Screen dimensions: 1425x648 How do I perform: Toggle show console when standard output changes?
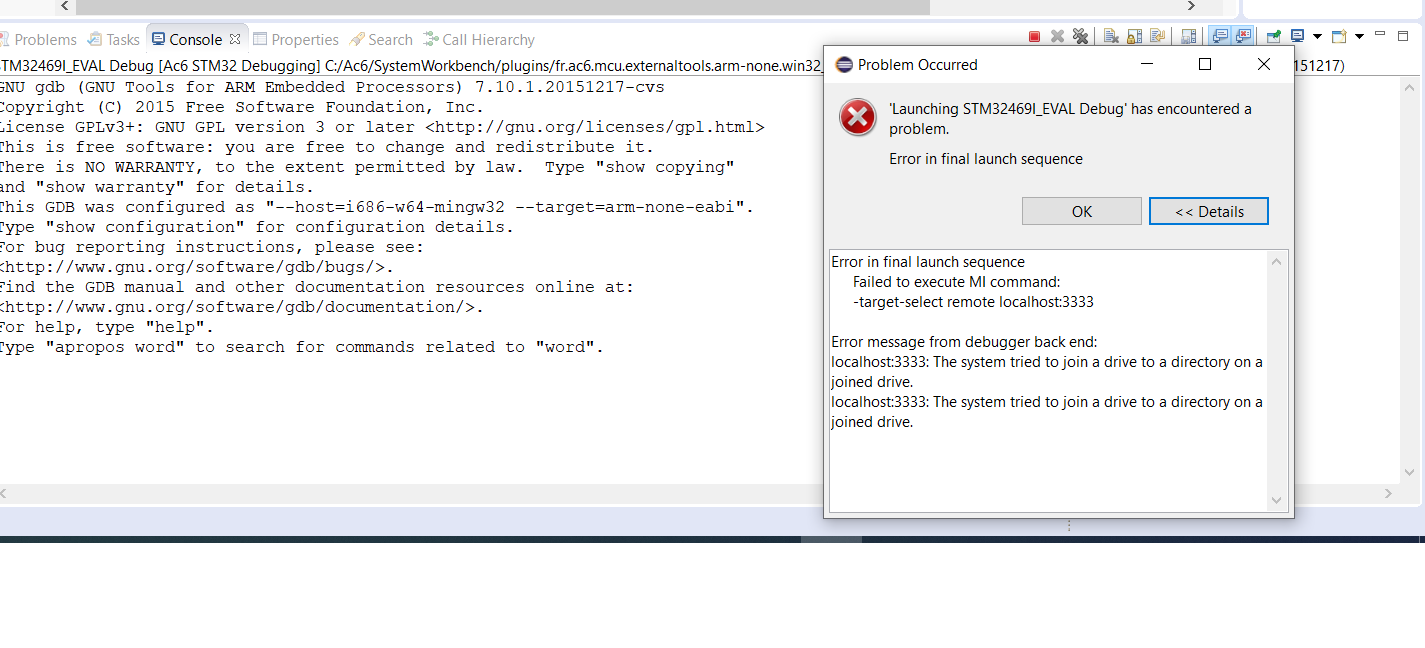tap(1220, 37)
